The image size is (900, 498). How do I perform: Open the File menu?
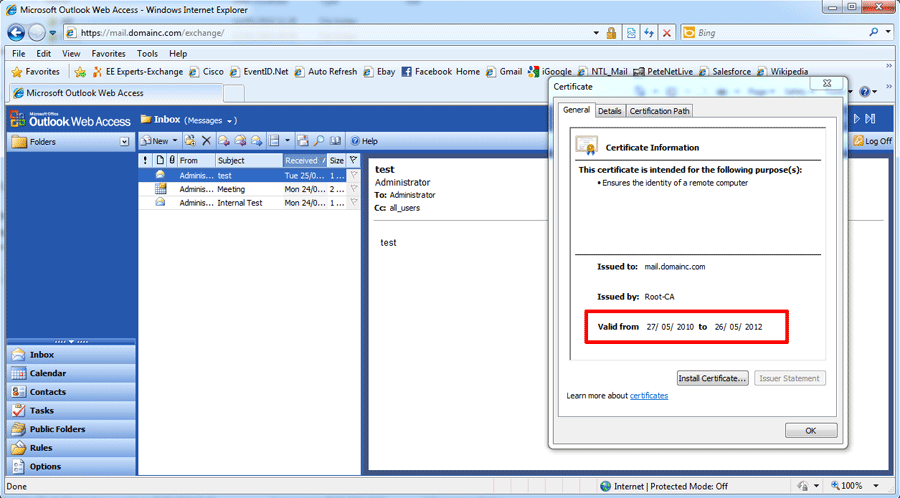coord(18,53)
